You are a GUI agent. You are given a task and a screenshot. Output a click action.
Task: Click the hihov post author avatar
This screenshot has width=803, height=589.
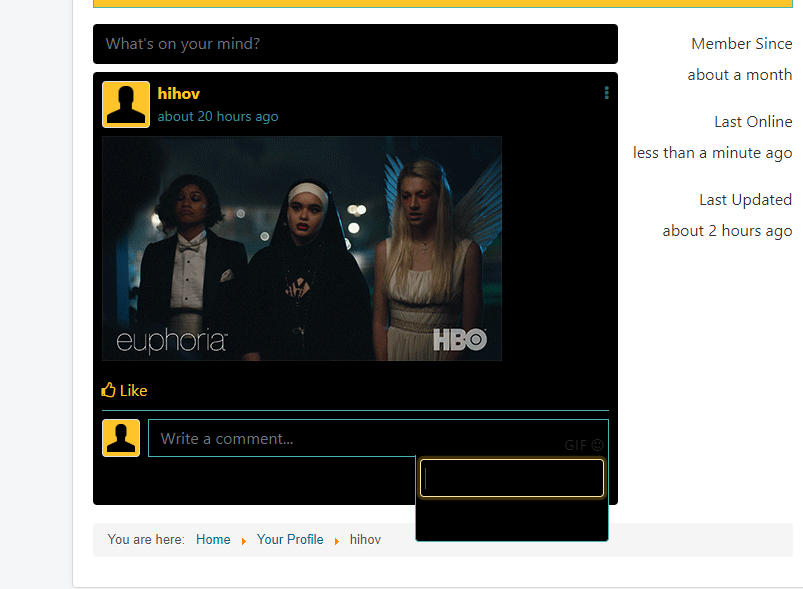[x=126, y=104]
